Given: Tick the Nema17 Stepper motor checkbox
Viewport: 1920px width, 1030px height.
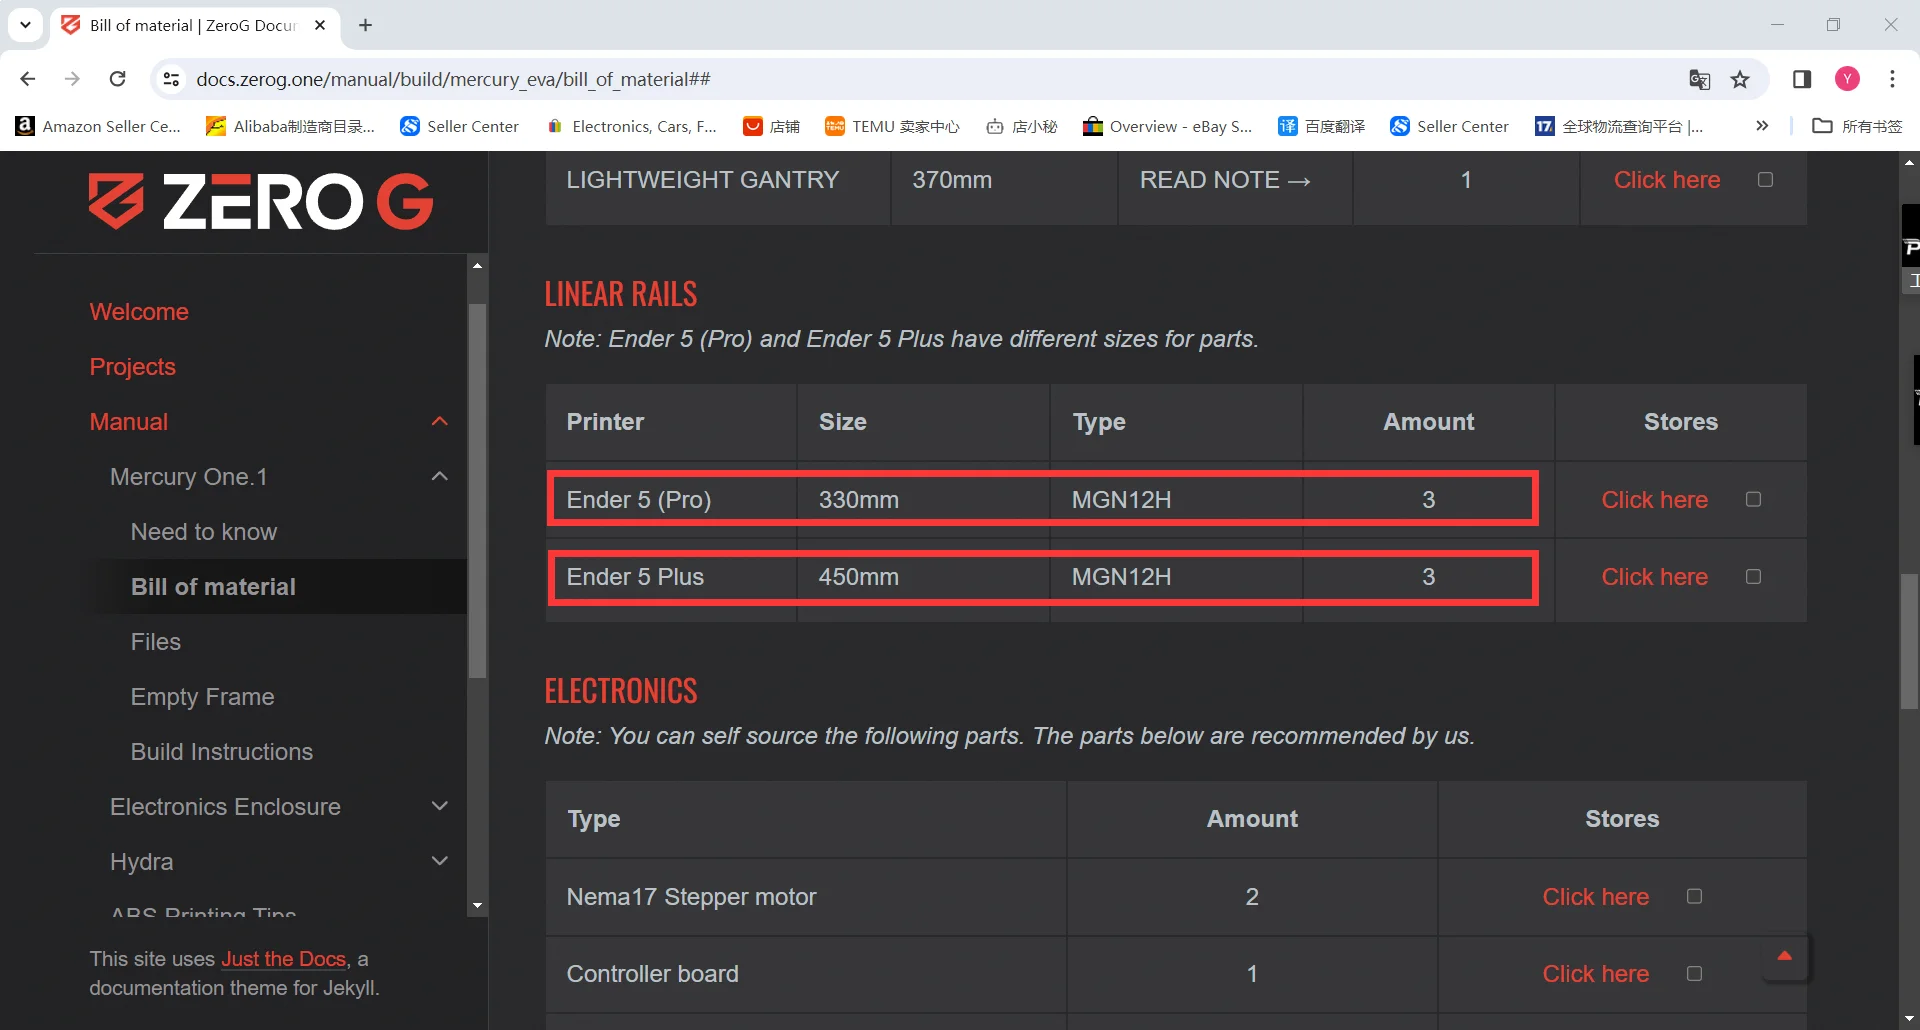Looking at the screenshot, I should 1695,896.
